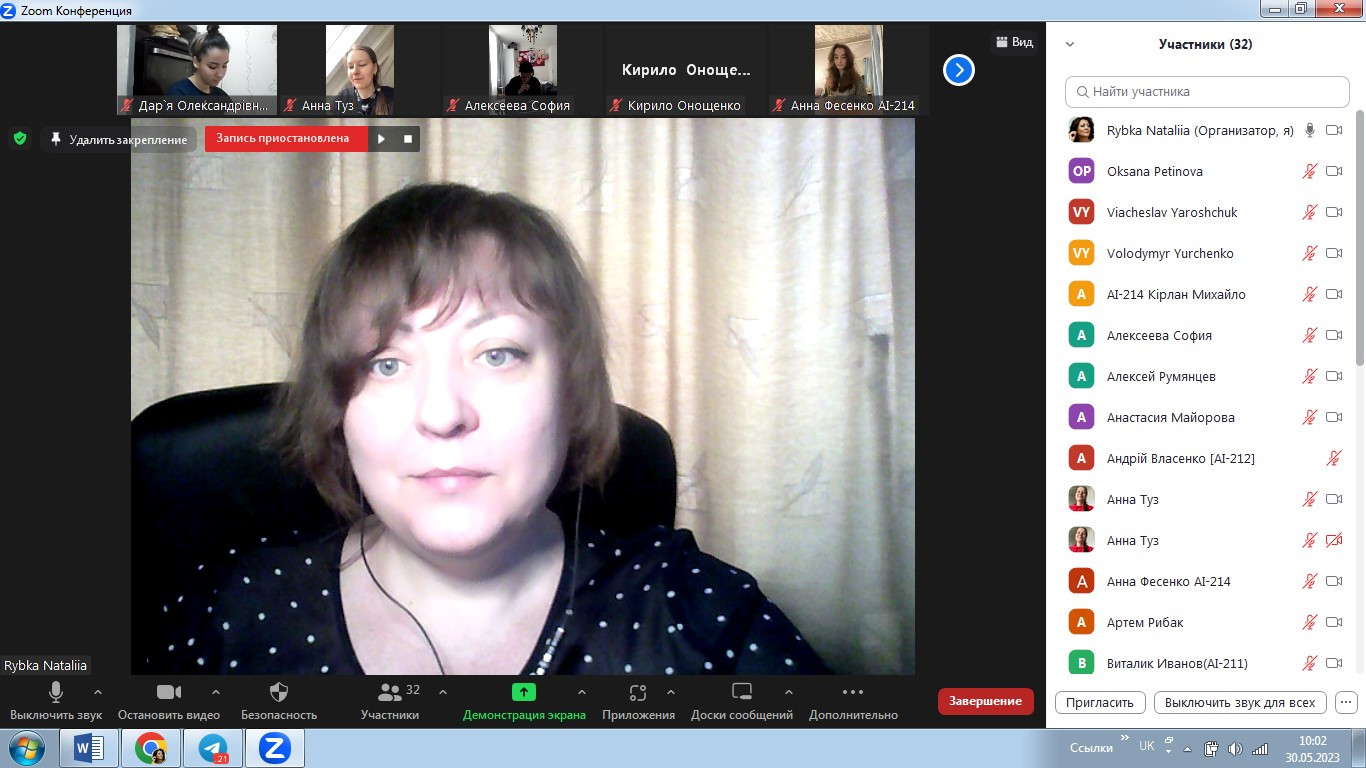The image size is (1366, 768).
Task: Resume the paused recording
Action: tap(381, 139)
